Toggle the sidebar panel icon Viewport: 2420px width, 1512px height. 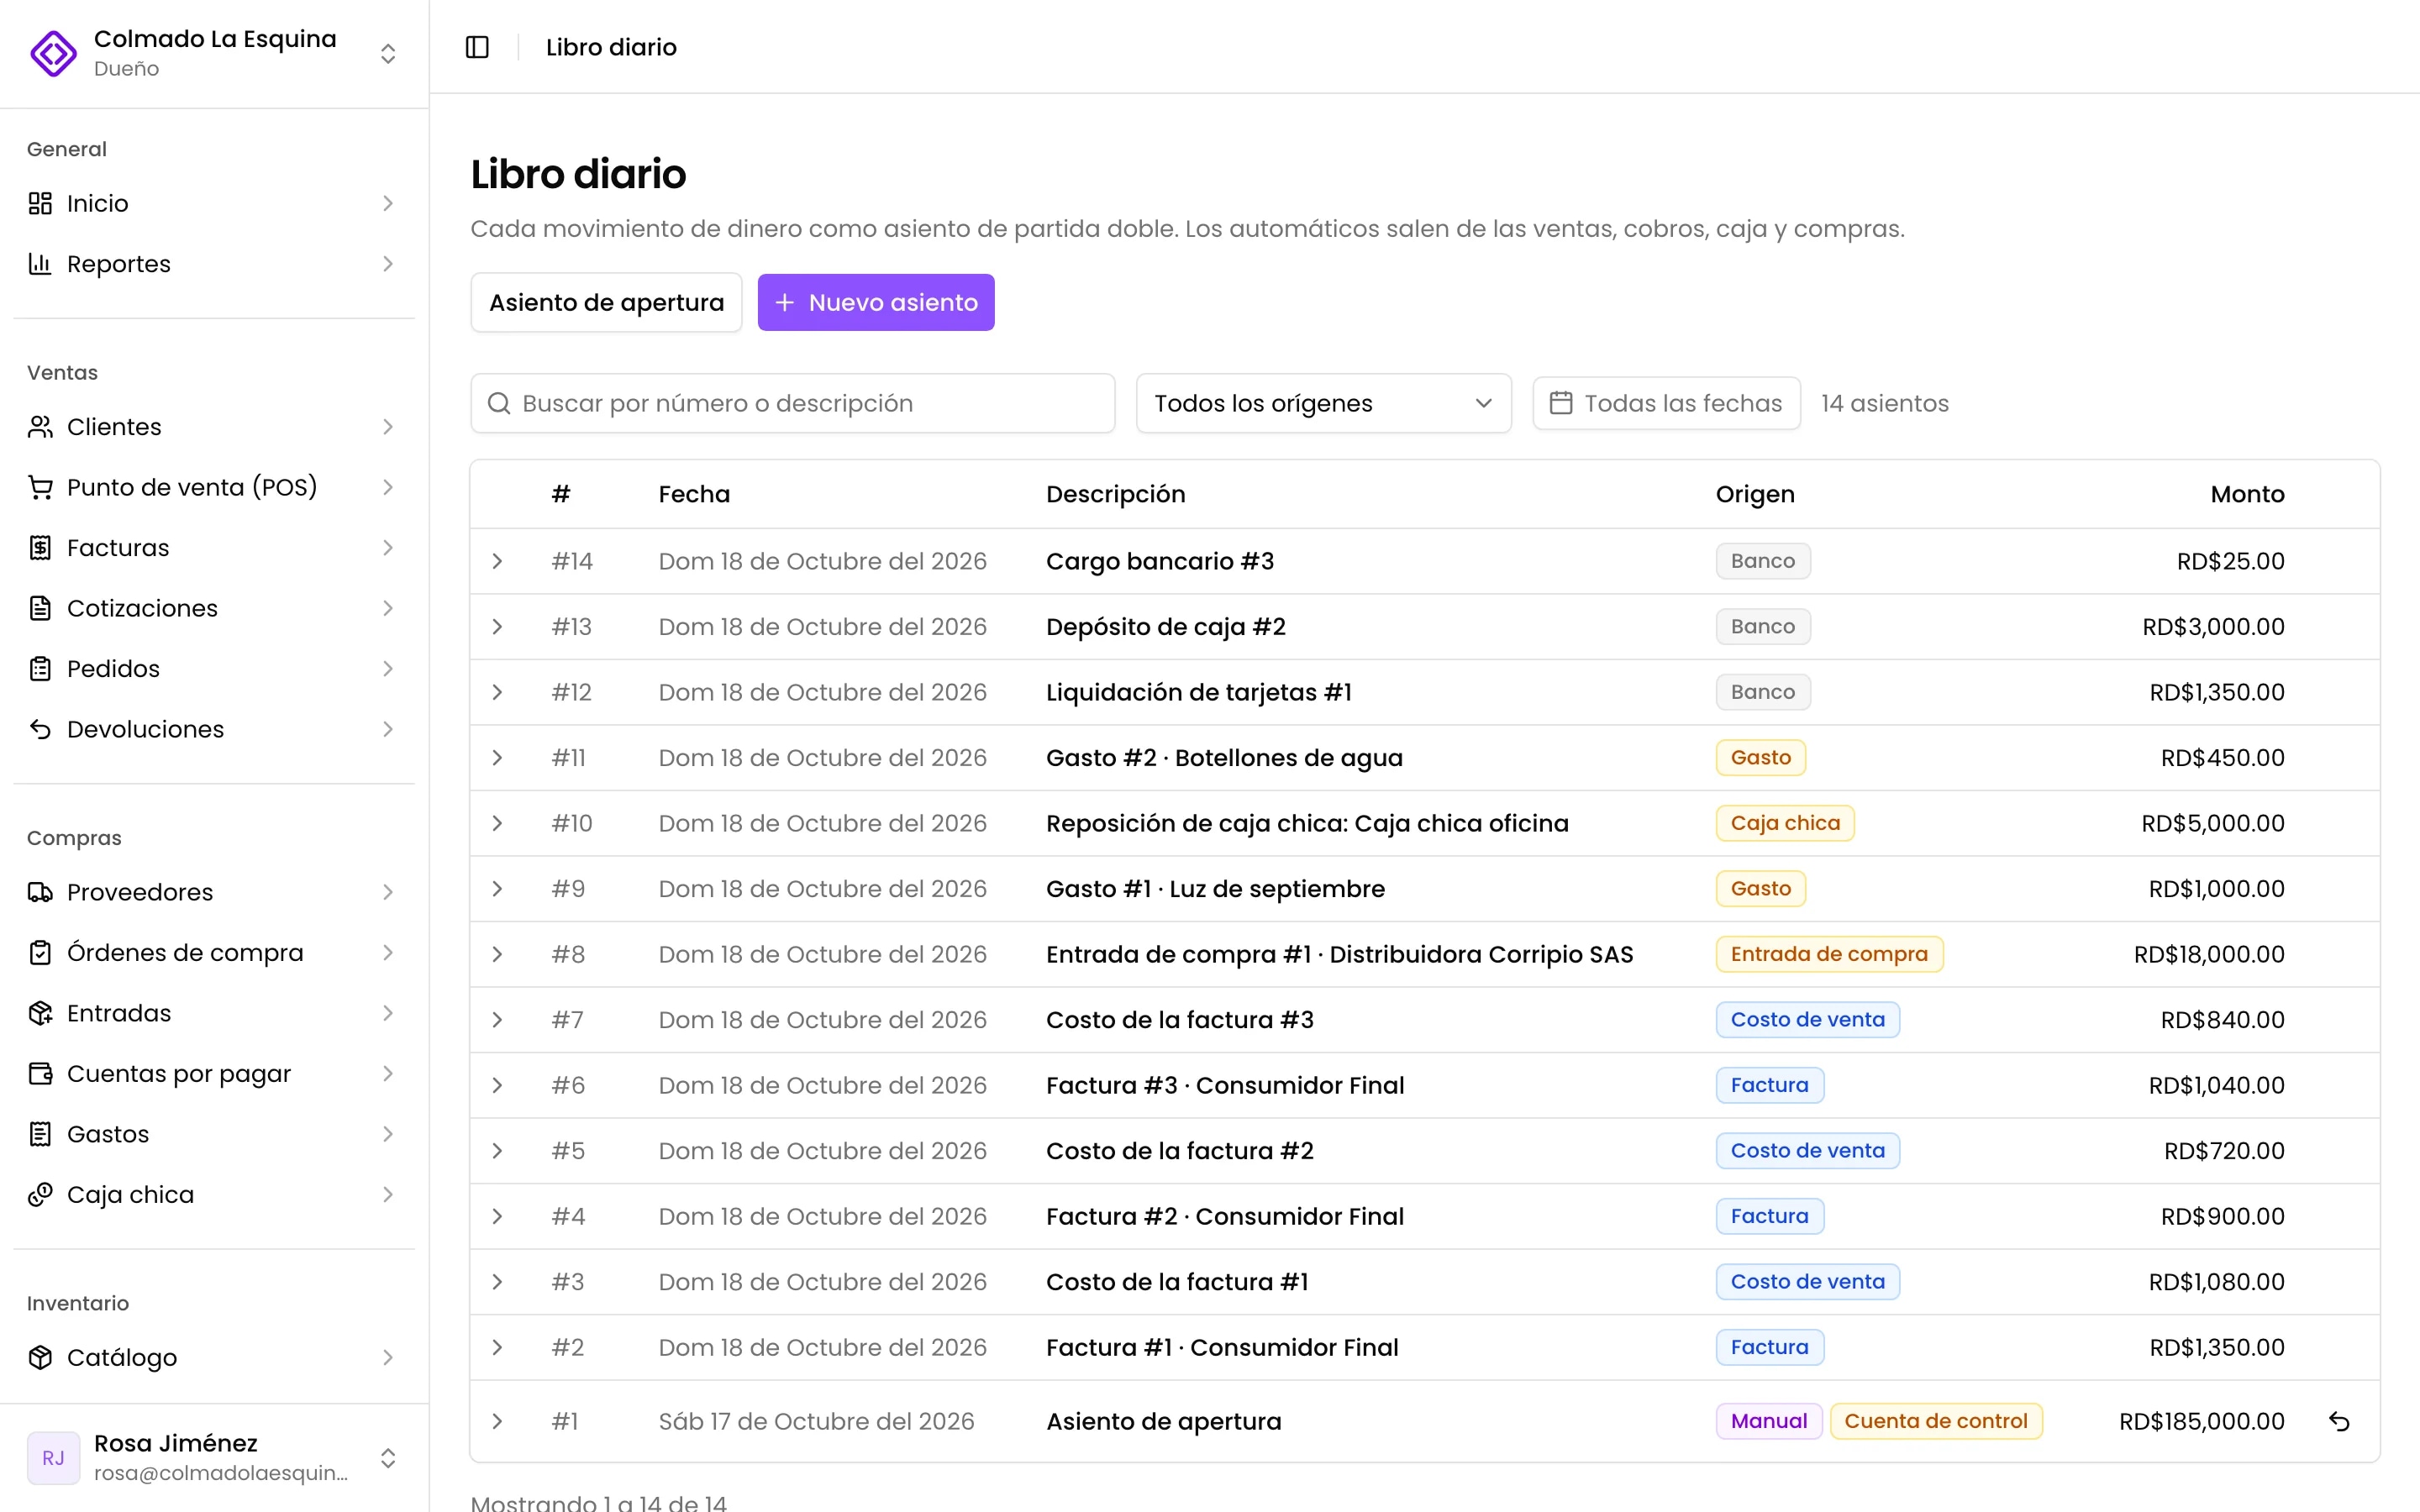[477, 47]
